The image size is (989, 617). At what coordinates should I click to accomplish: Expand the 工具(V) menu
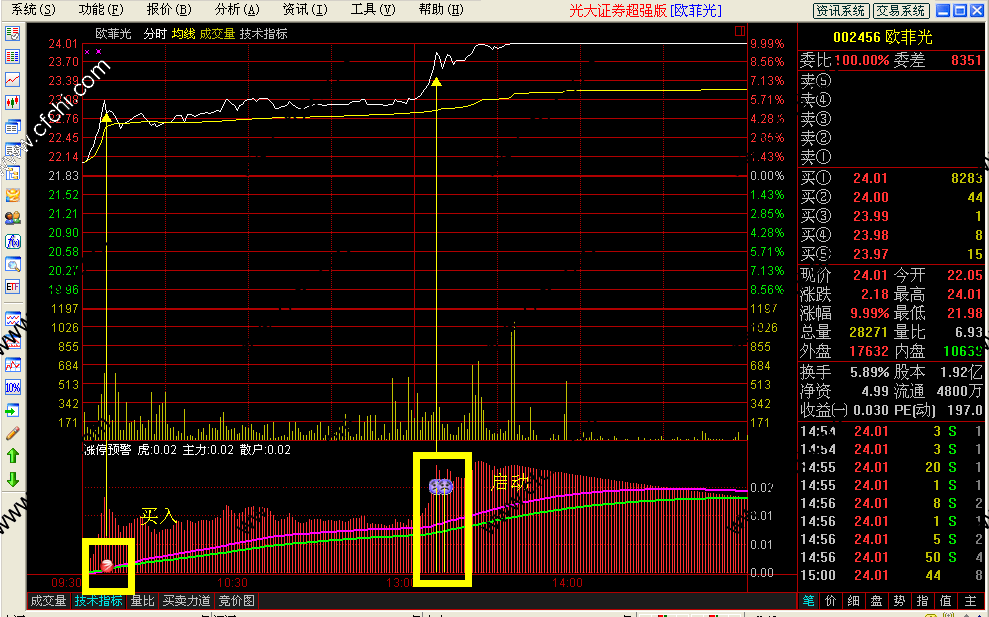(373, 10)
